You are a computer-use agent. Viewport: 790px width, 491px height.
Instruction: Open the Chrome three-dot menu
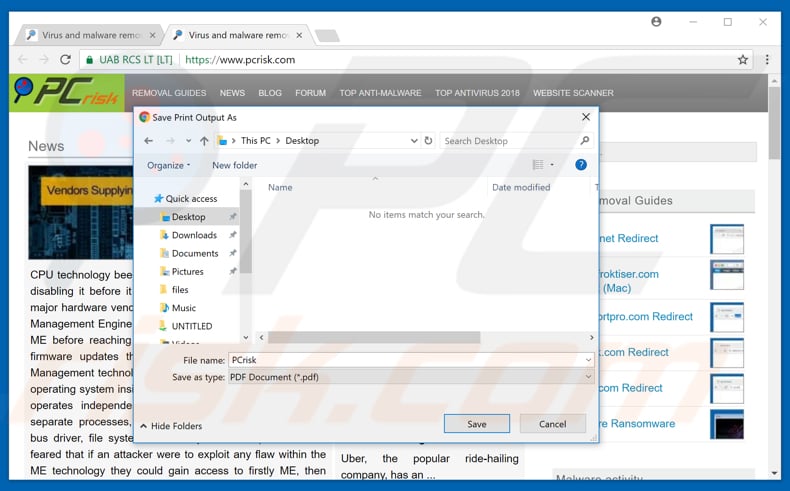[767, 59]
